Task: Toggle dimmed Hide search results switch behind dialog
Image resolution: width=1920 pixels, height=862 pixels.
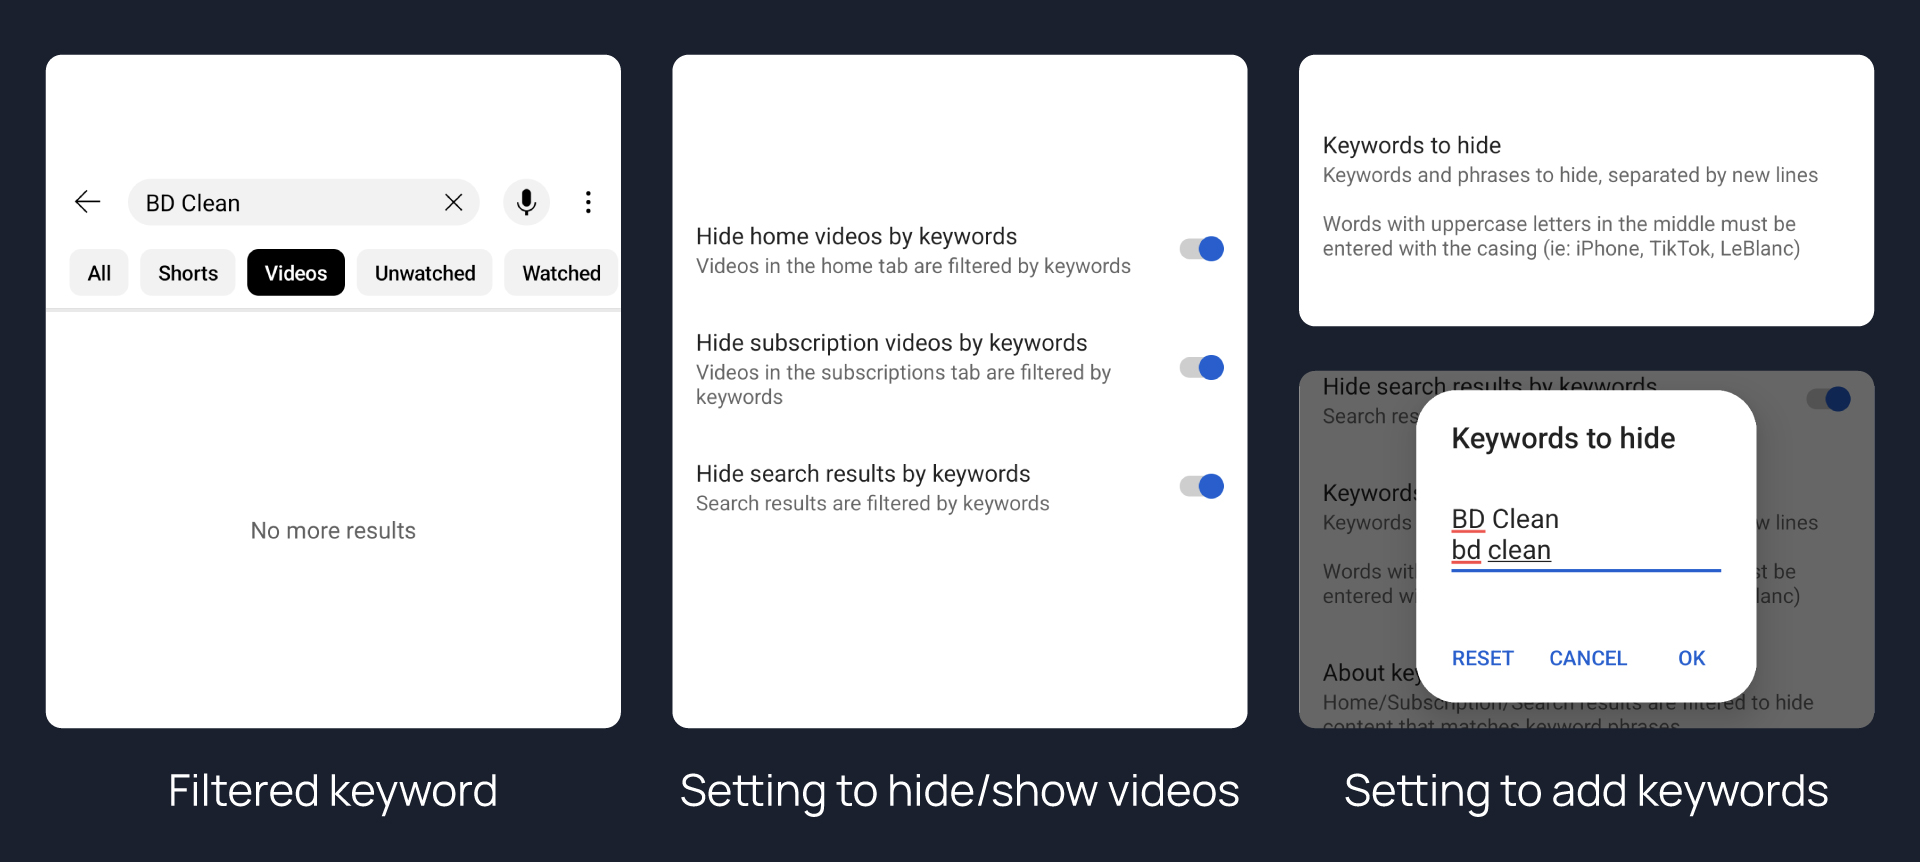Action: coord(1829,399)
